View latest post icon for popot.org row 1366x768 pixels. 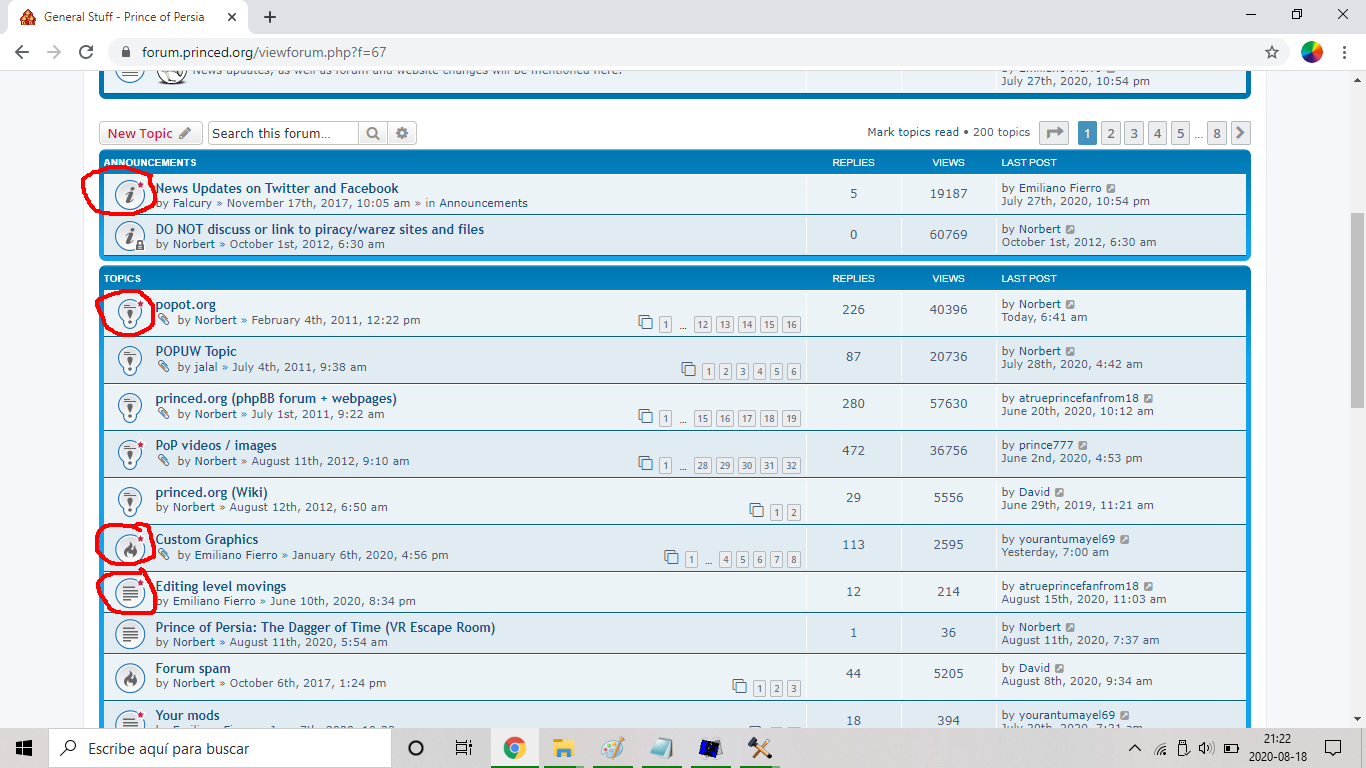[x=1070, y=304]
